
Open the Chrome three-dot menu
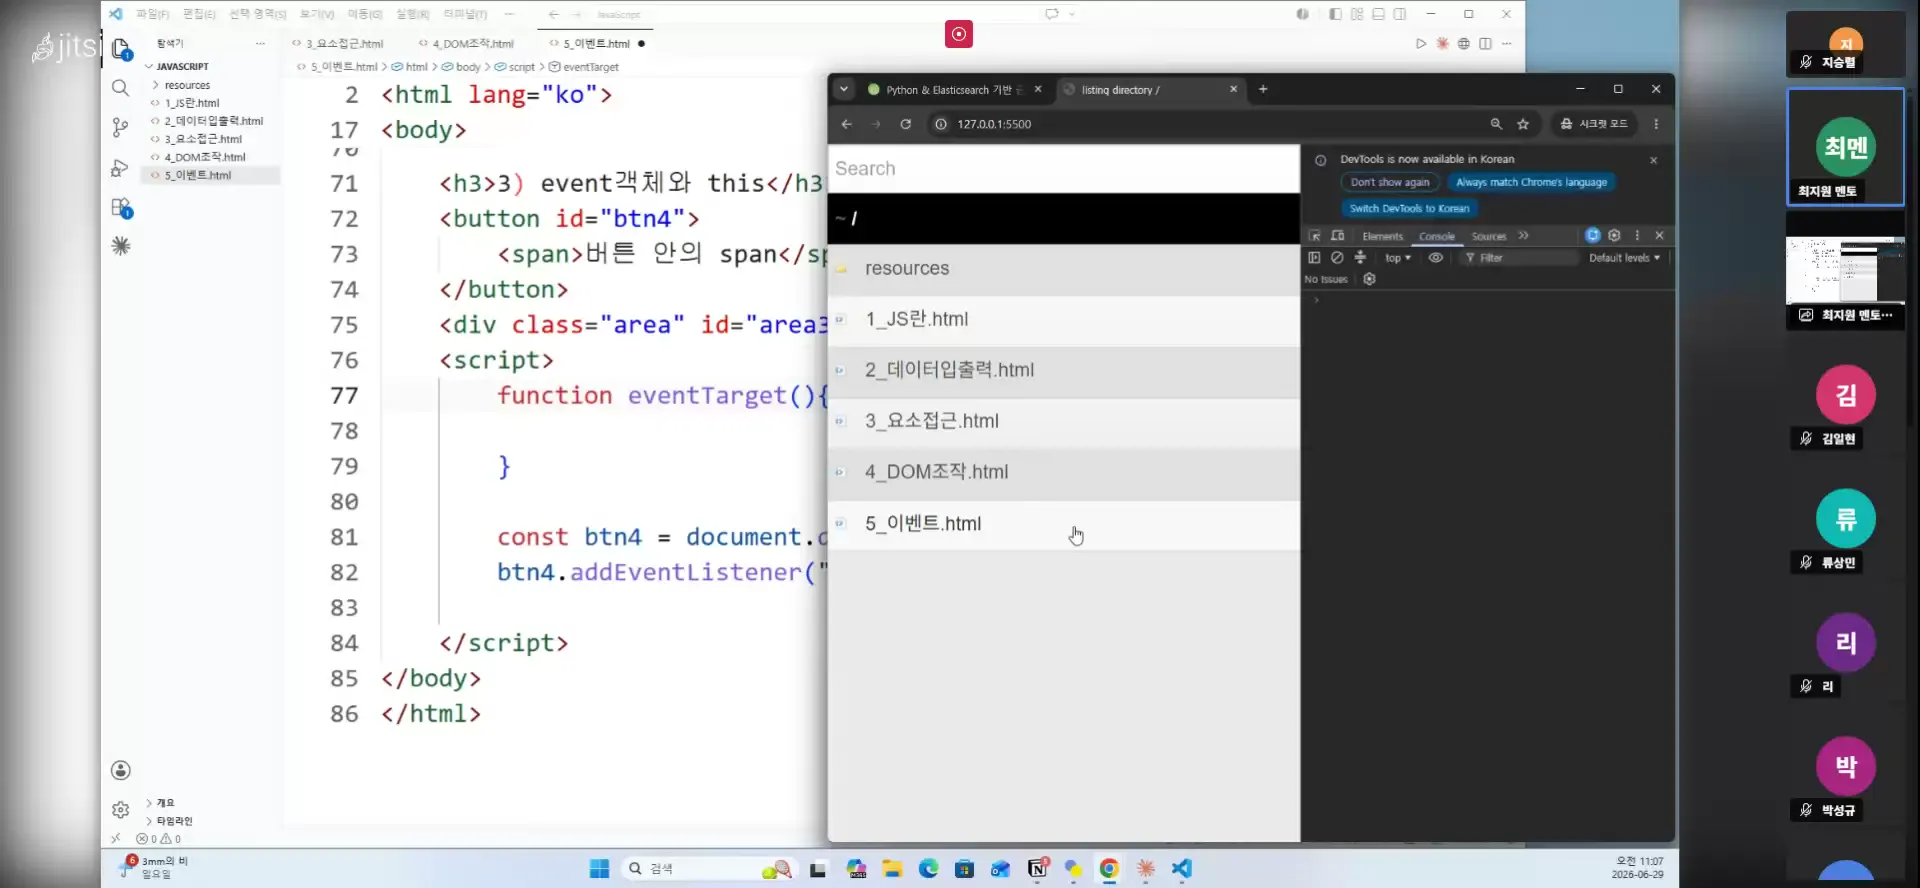tap(1656, 124)
